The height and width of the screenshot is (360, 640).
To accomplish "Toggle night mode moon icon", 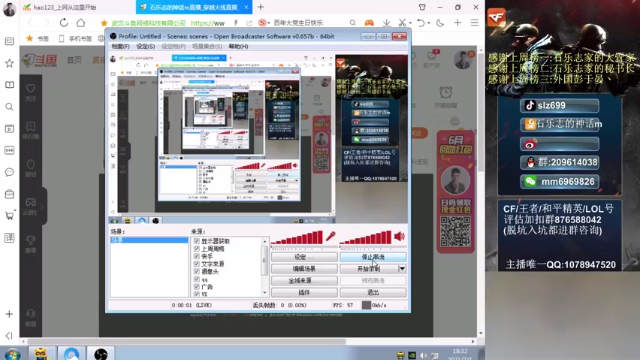I will 440,23.
